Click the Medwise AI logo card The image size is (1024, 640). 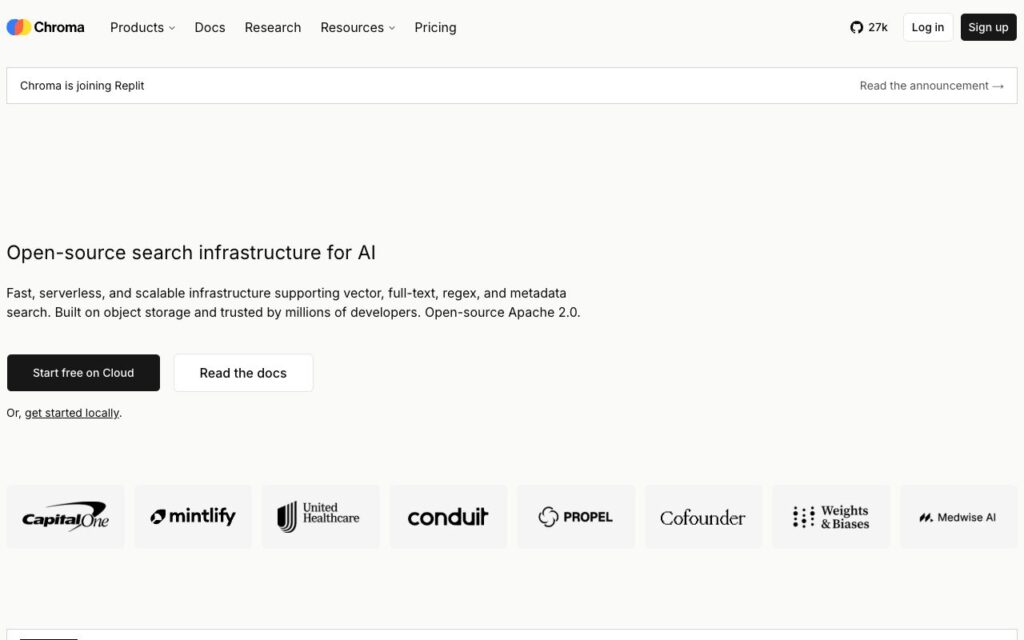tap(958, 517)
